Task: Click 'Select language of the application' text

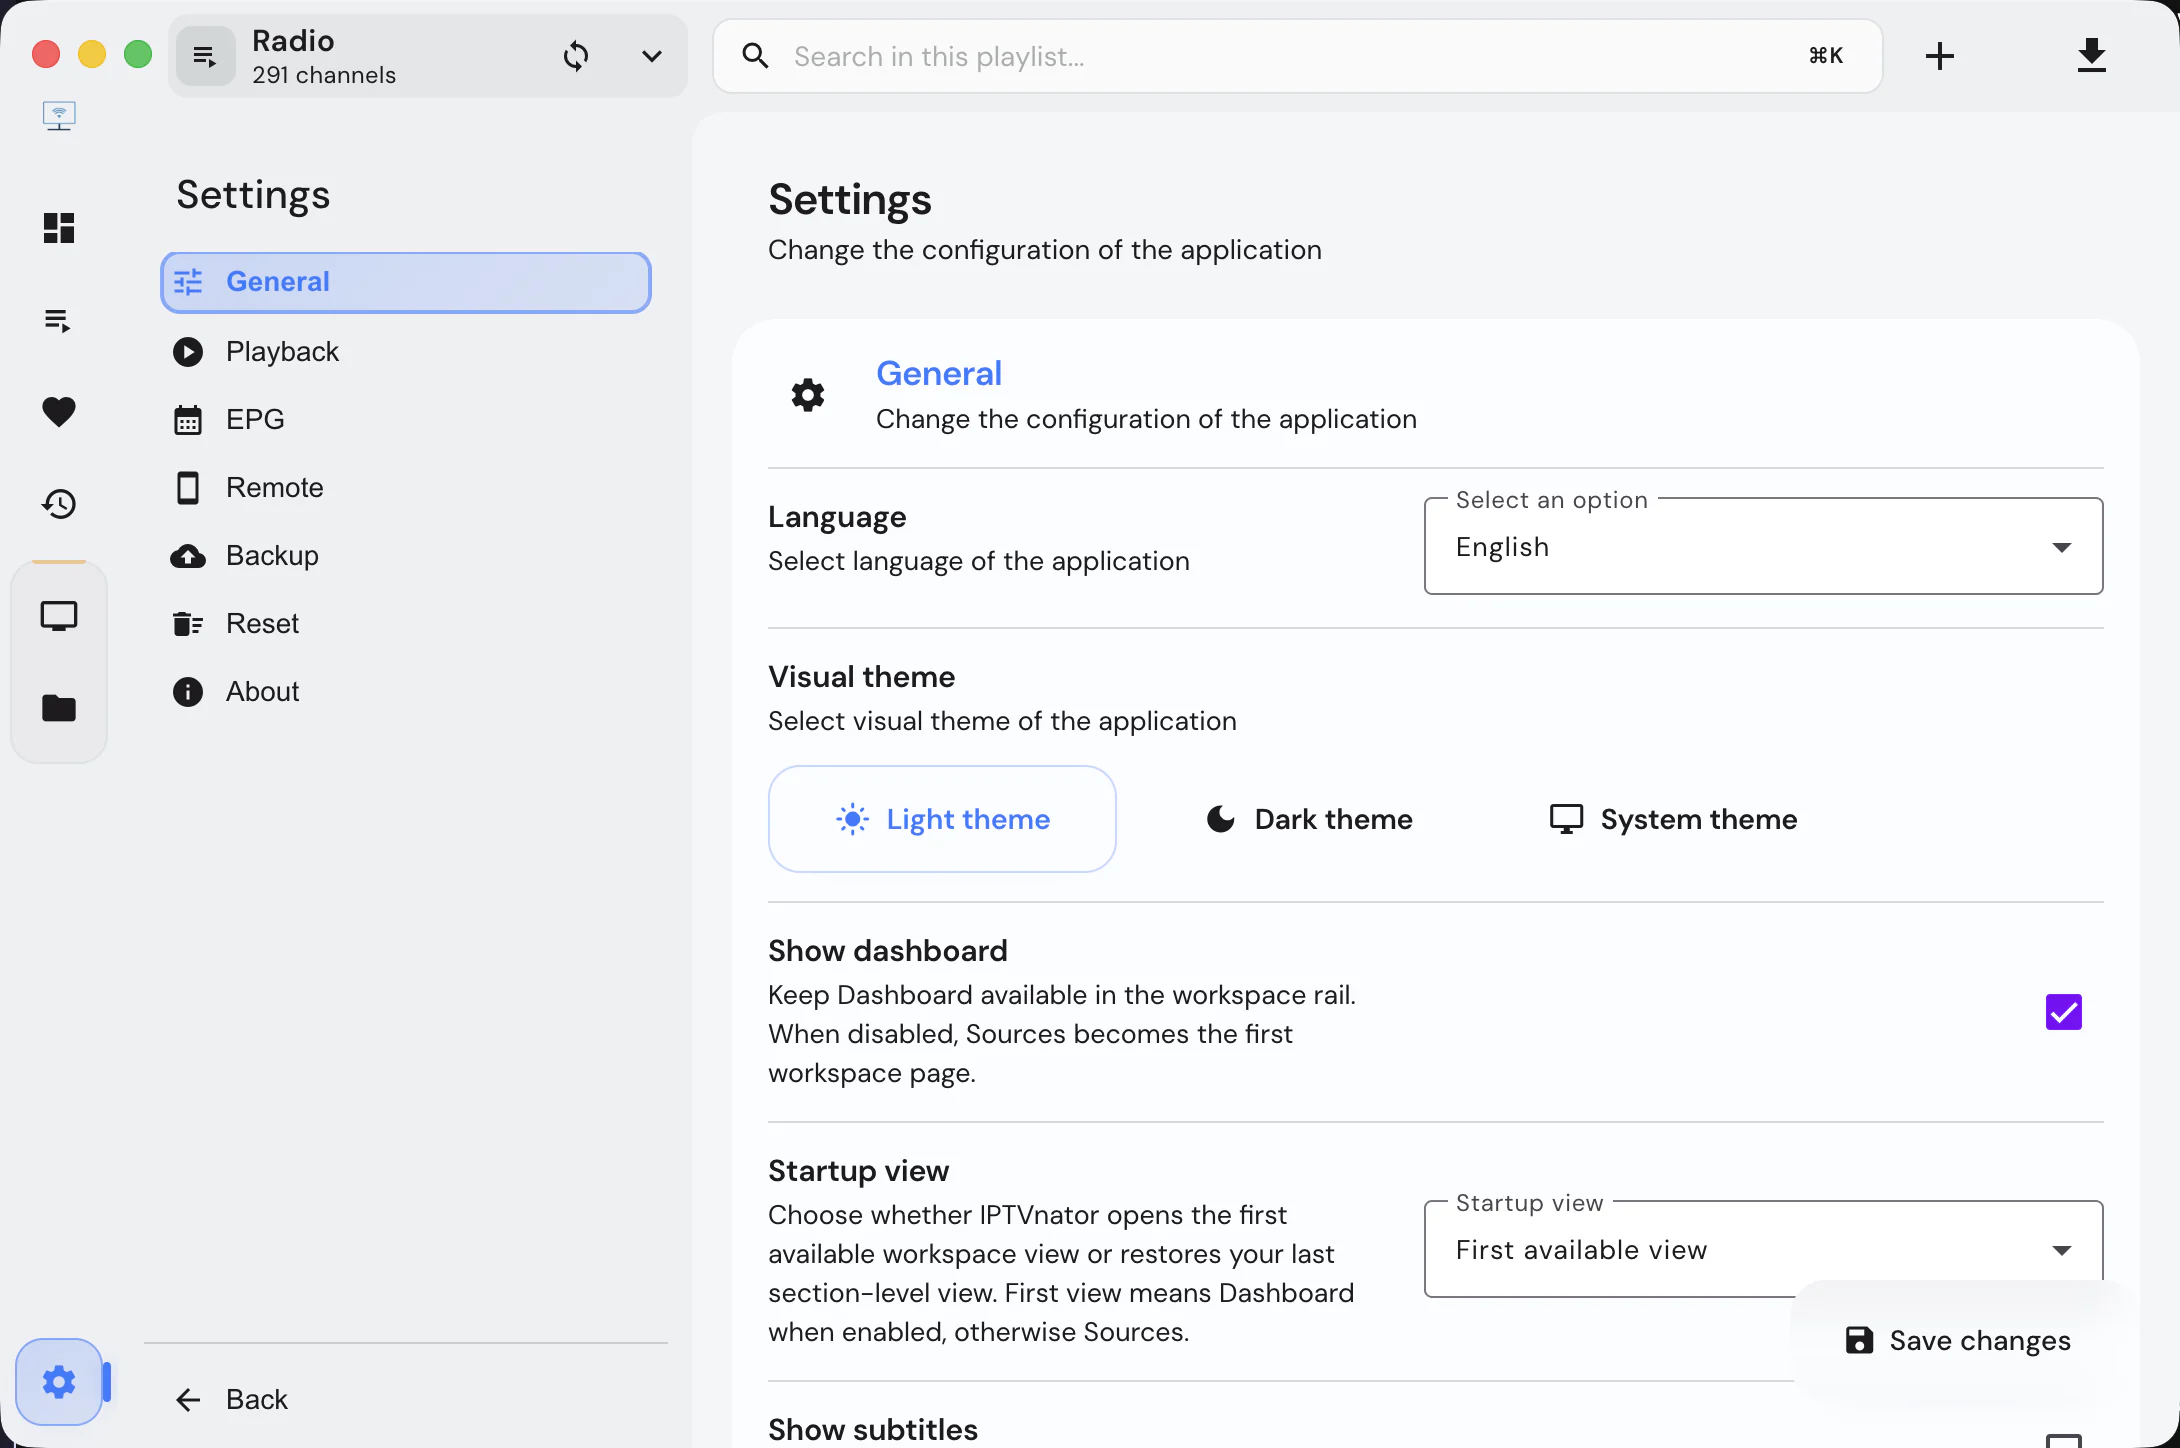Action: 979,561
